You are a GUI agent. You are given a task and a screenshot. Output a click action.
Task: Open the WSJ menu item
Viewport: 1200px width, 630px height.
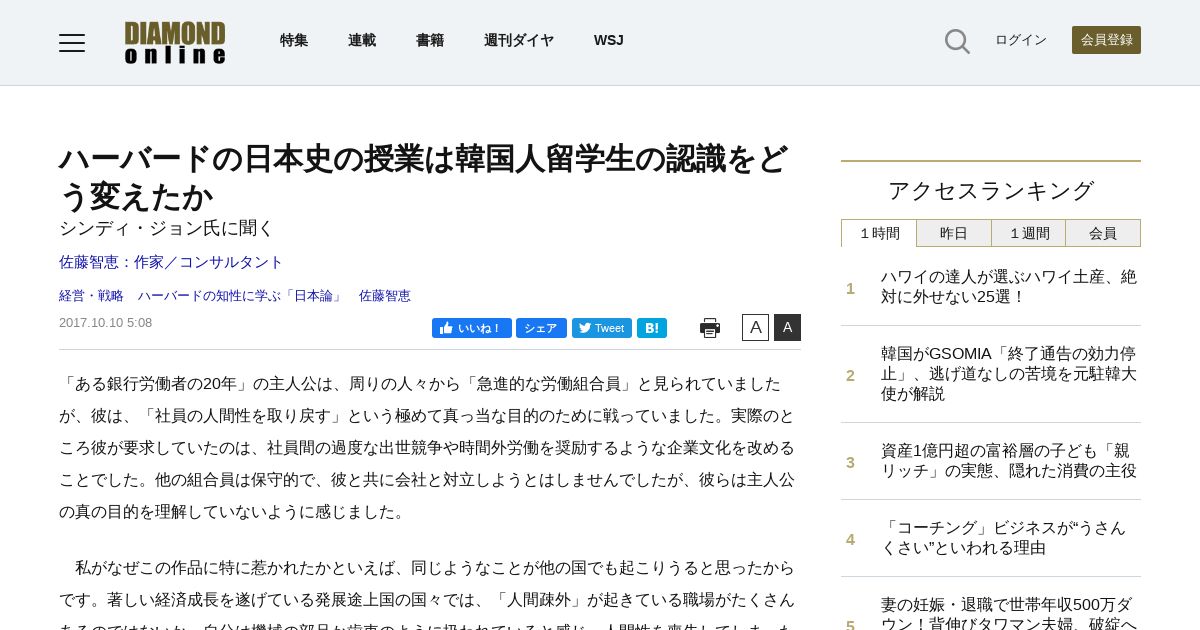pos(609,40)
